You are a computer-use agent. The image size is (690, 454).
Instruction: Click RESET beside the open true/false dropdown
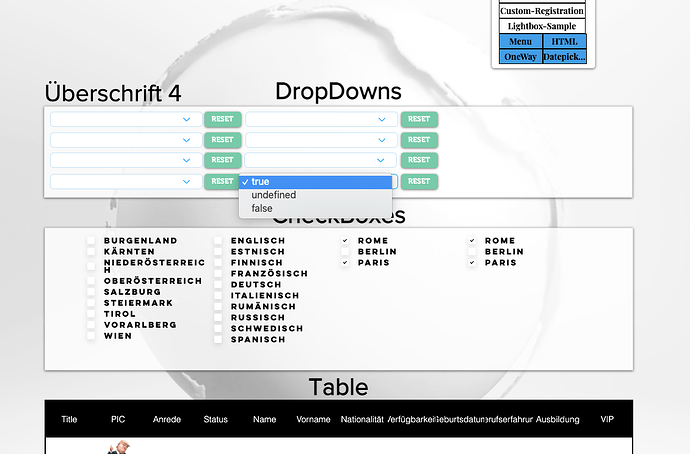coord(419,181)
